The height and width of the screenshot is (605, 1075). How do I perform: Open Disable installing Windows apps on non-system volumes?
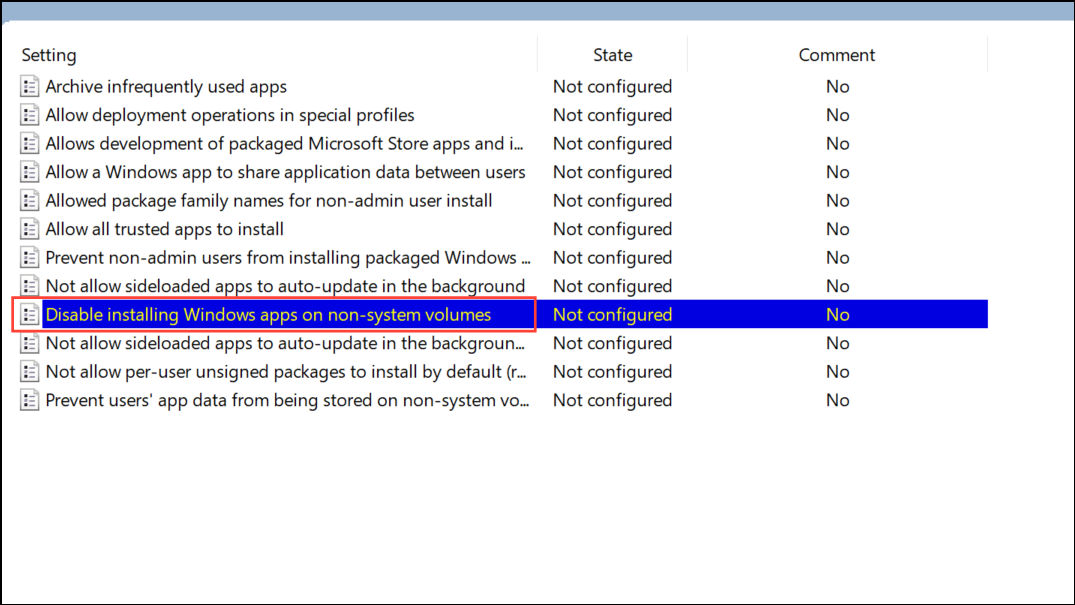[268, 315]
